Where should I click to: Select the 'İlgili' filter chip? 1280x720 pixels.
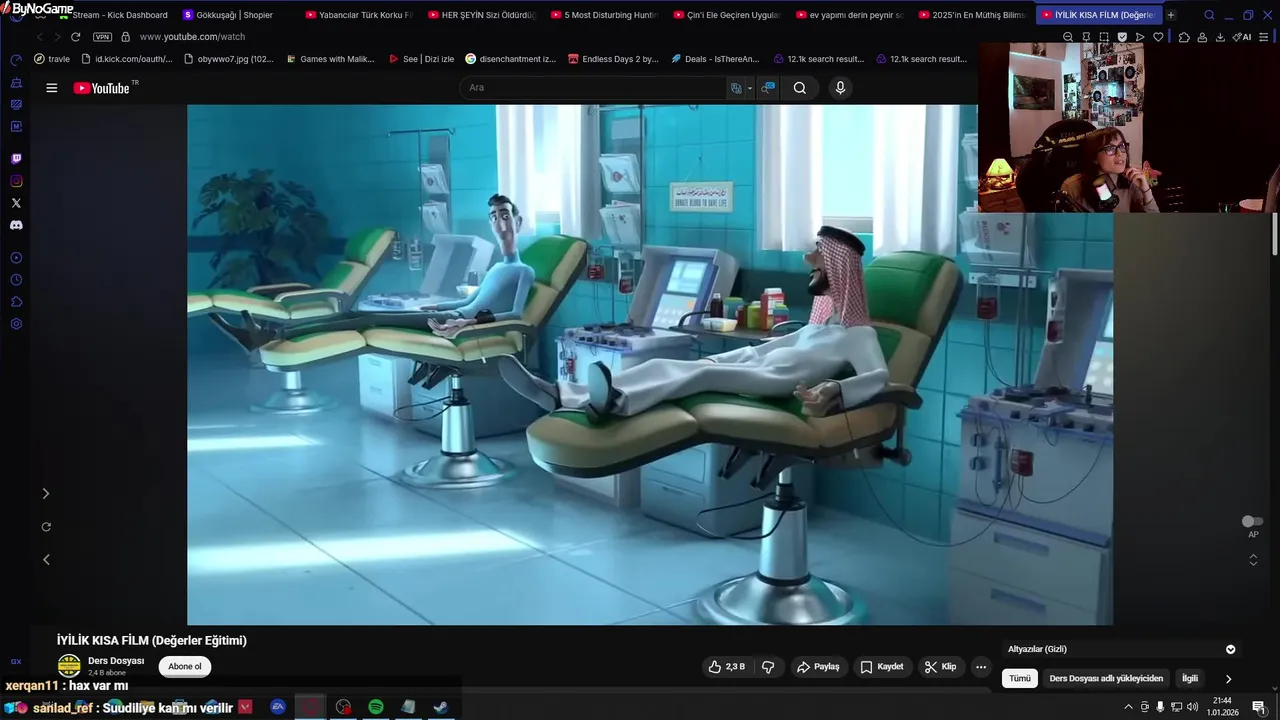coord(1190,678)
